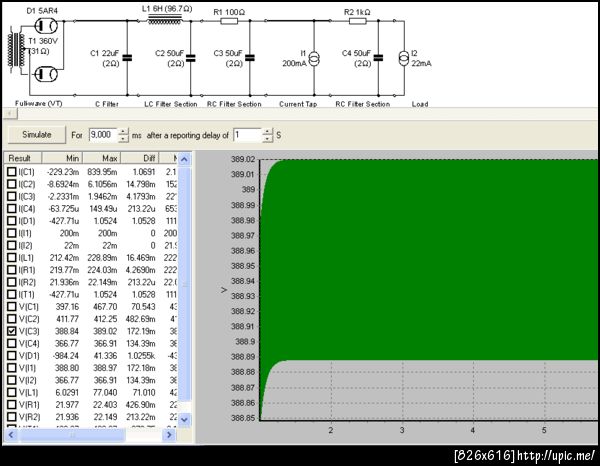Select the T1 360V transformer symbol
This screenshot has width=600, height=466.
(16, 51)
